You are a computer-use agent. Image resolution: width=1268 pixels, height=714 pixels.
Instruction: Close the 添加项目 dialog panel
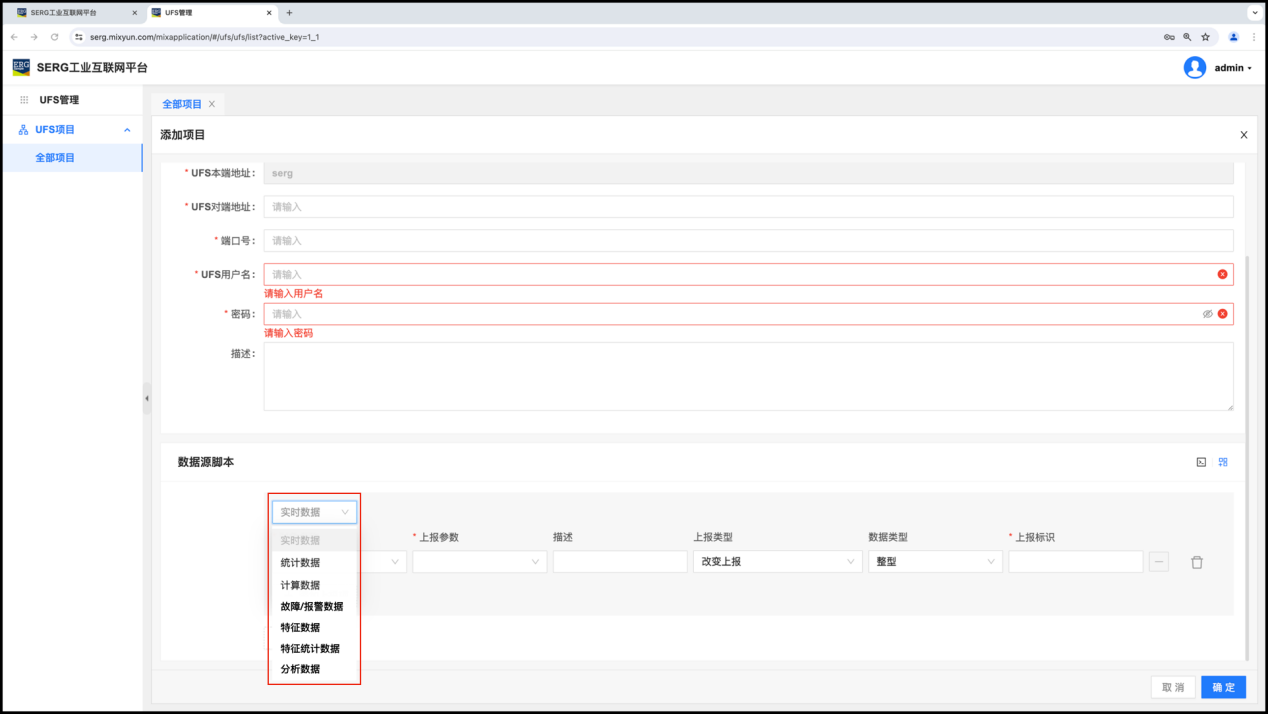1243,135
